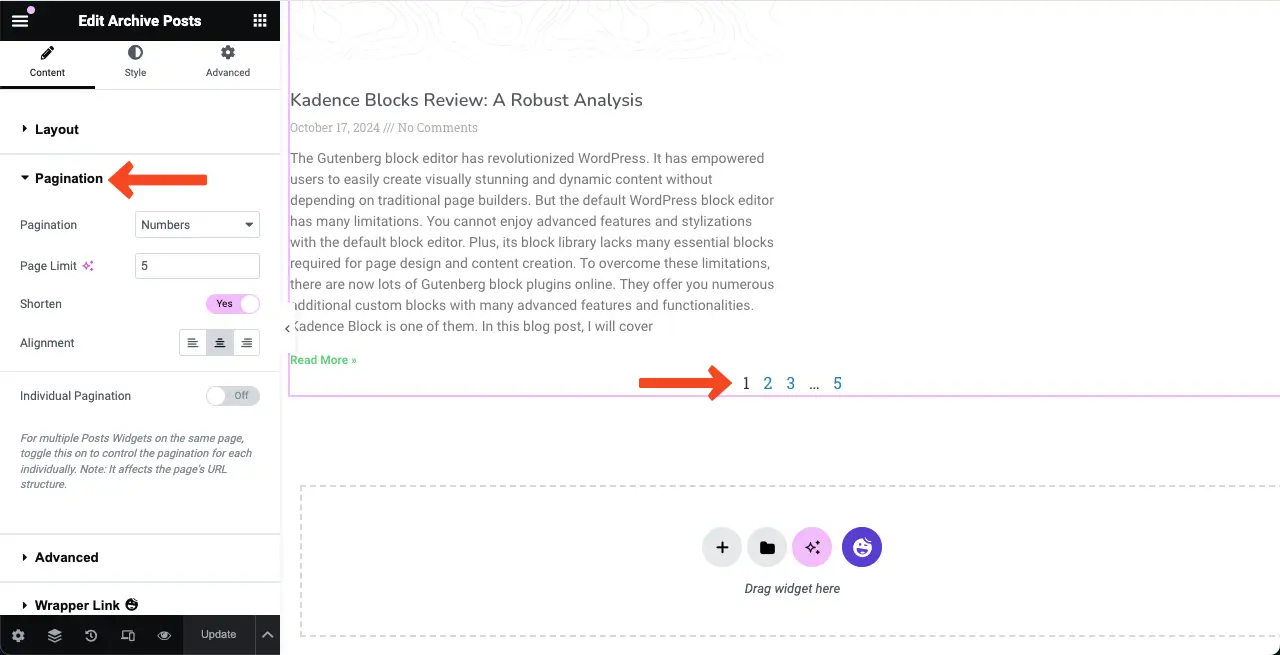Open save options arrow beside Update
Viewport: 1280px width, 655px height.
tap(267, 635)
